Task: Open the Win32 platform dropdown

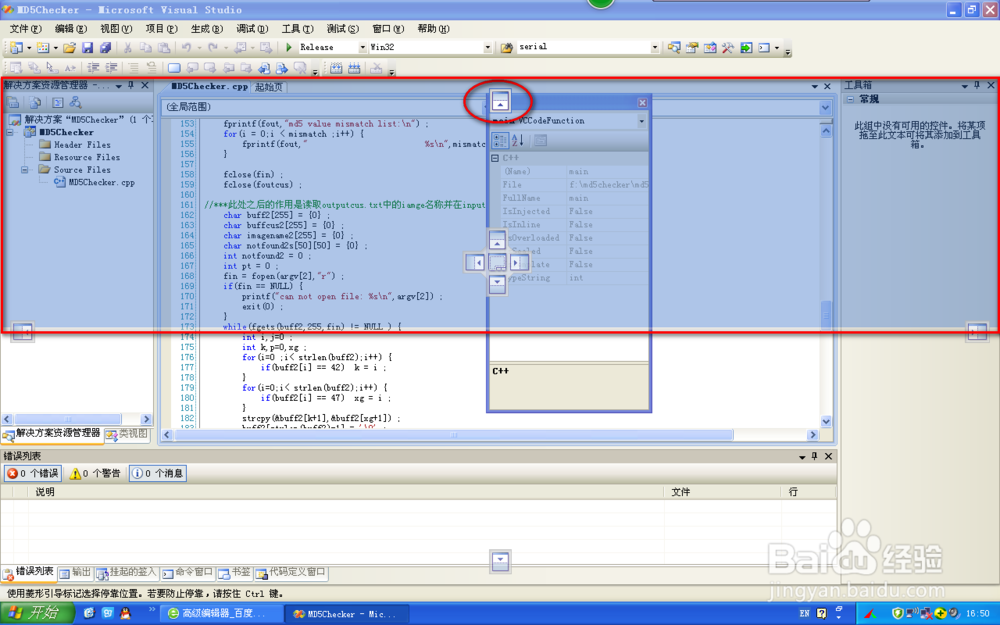Action: (486, 46)
